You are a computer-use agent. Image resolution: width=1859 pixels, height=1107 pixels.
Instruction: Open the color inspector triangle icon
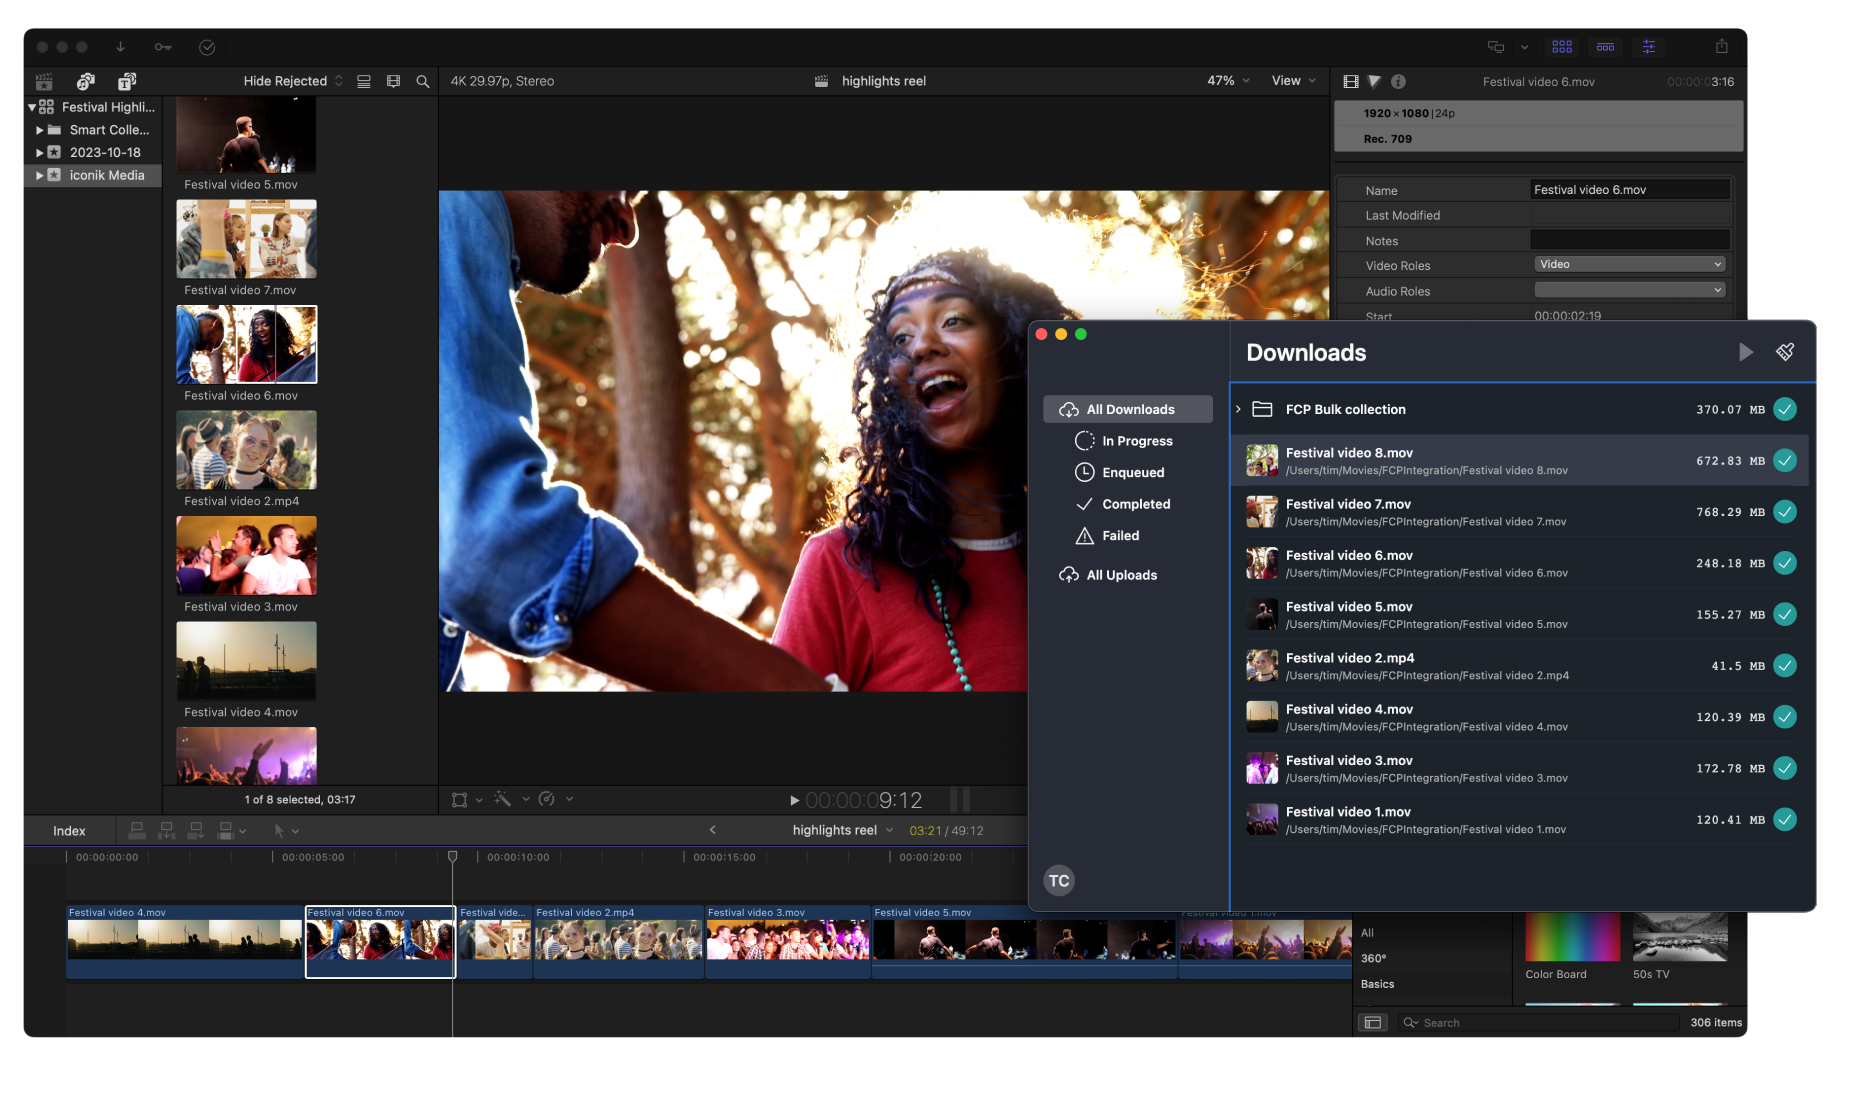click(x=1374, y=81)
